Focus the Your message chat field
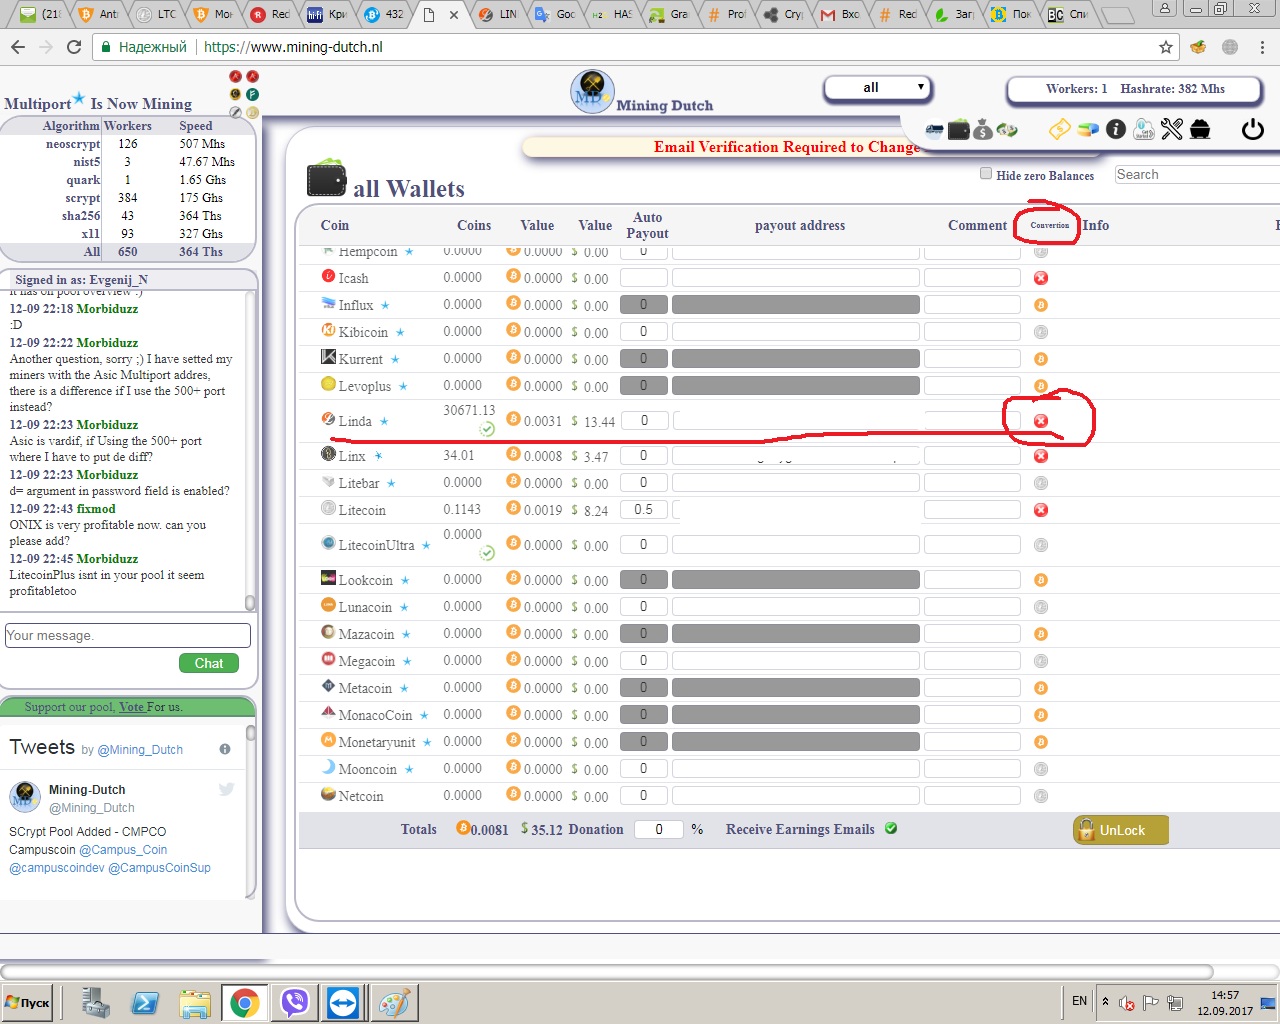Image resolution: width=1280 pixels, height=1024 pixels. click(128, 635)
